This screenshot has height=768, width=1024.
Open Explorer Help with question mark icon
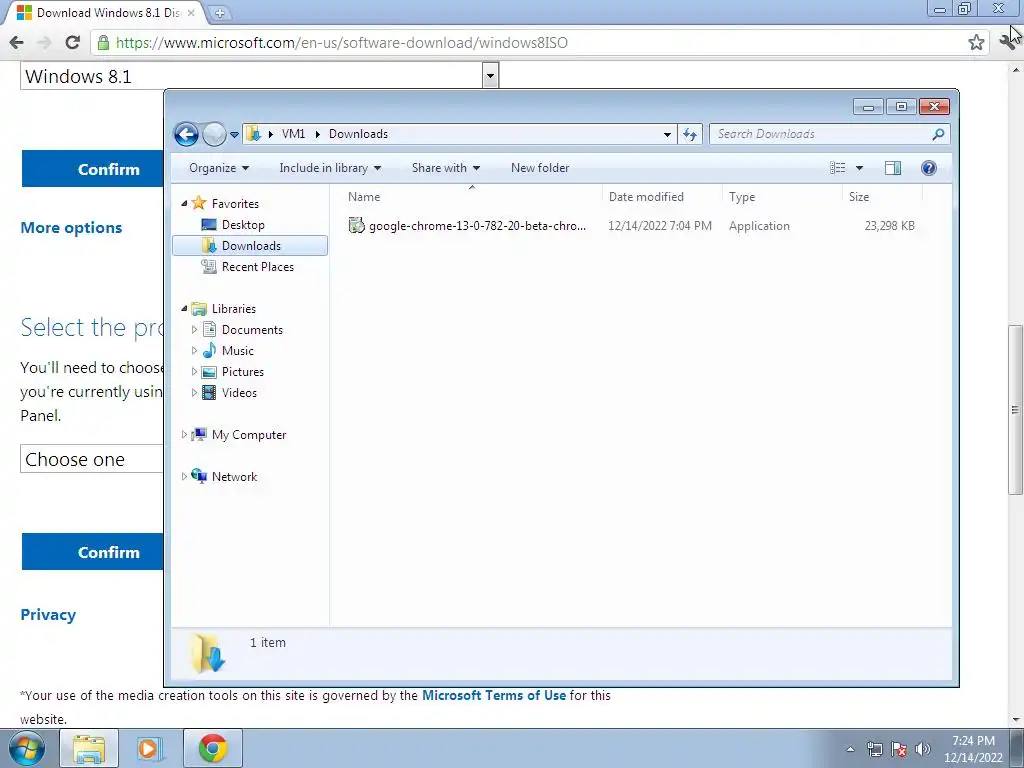(x=929, y=168)
